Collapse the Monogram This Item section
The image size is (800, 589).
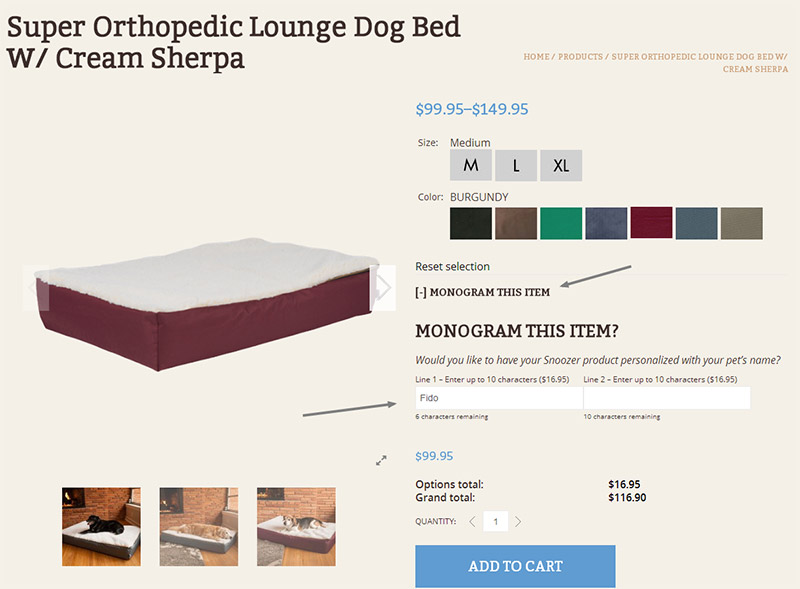coord(482,292)
